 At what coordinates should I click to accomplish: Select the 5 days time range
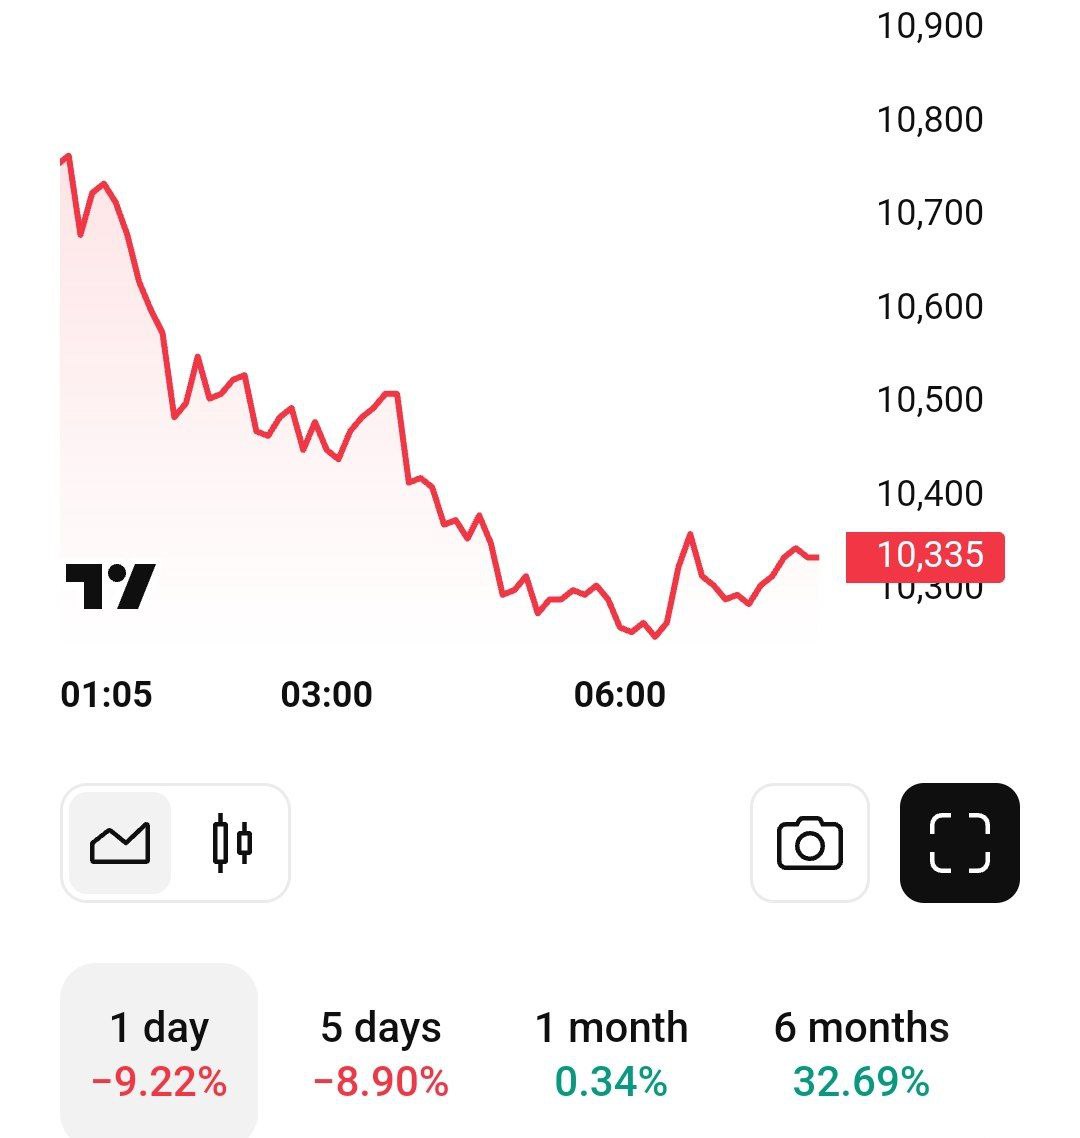coord(381,1050)
